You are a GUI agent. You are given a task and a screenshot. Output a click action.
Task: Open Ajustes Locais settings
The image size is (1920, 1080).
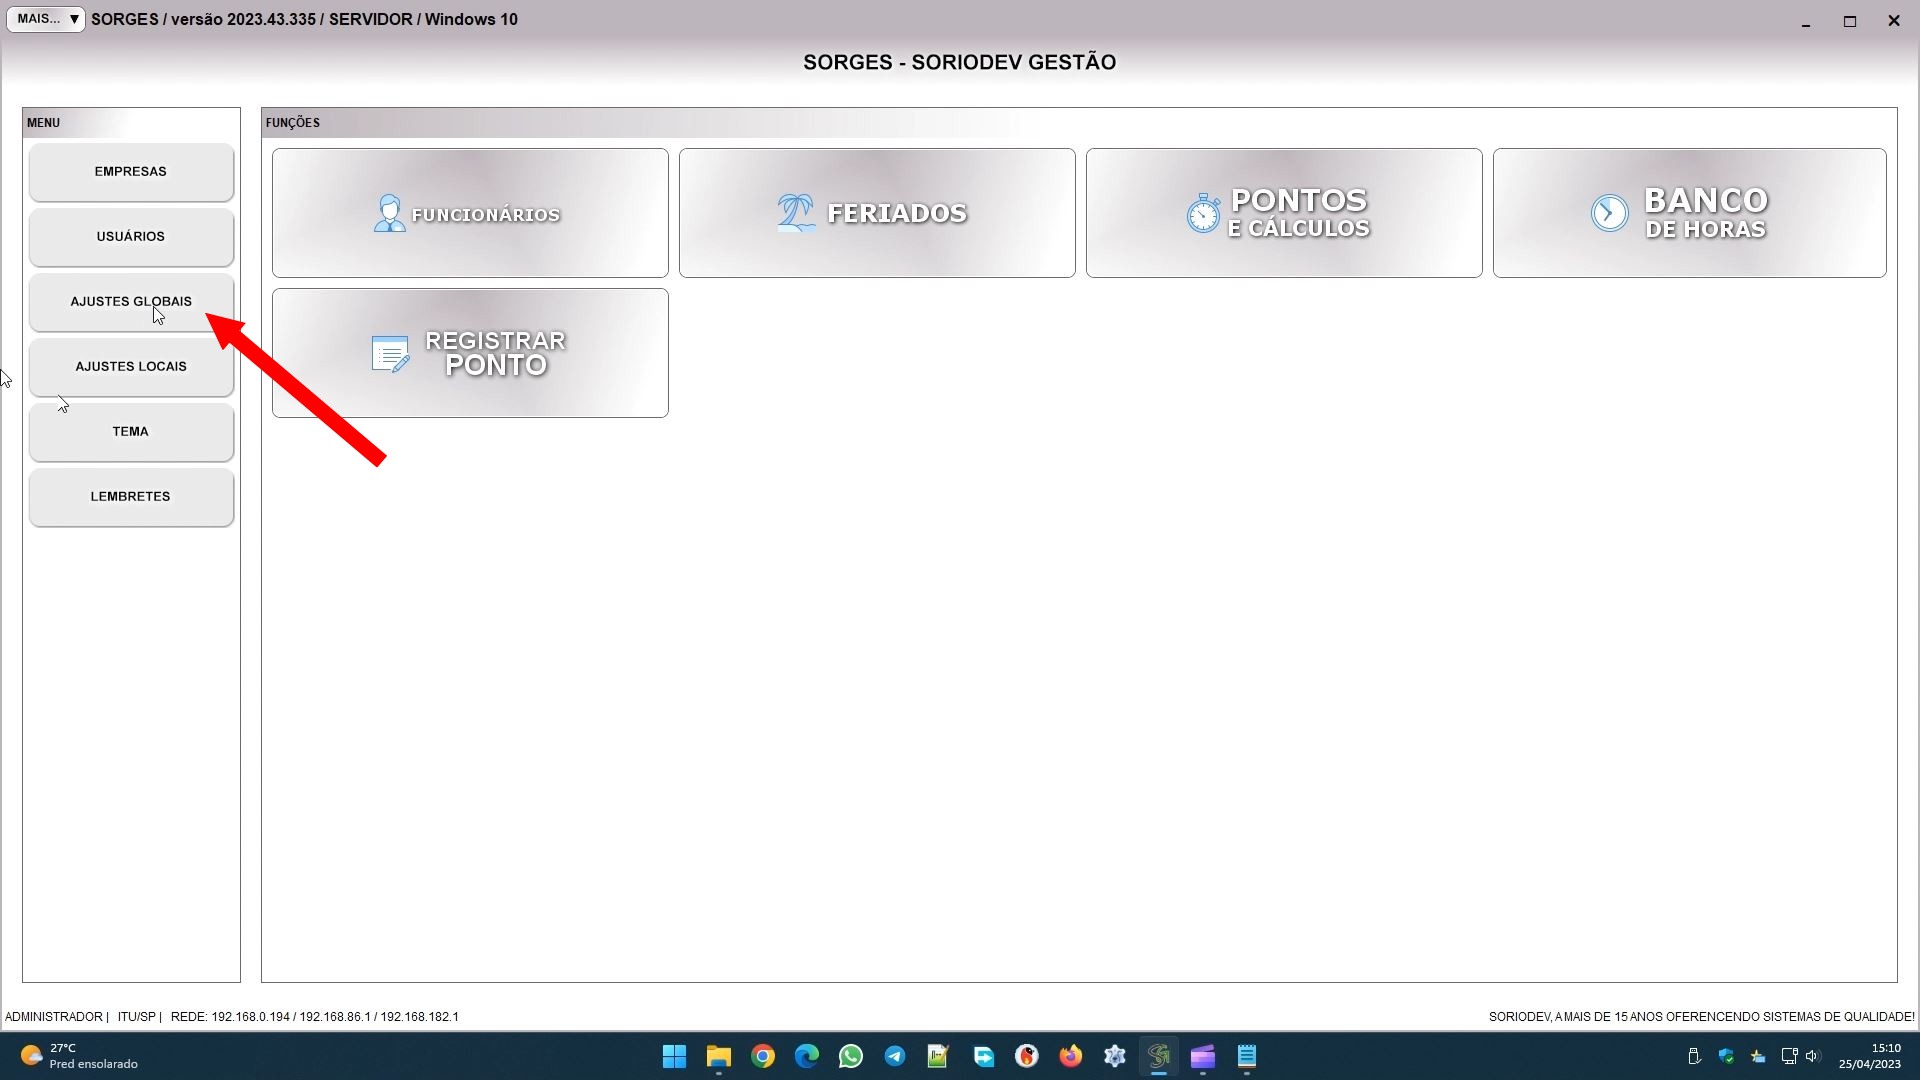(131, 367)
